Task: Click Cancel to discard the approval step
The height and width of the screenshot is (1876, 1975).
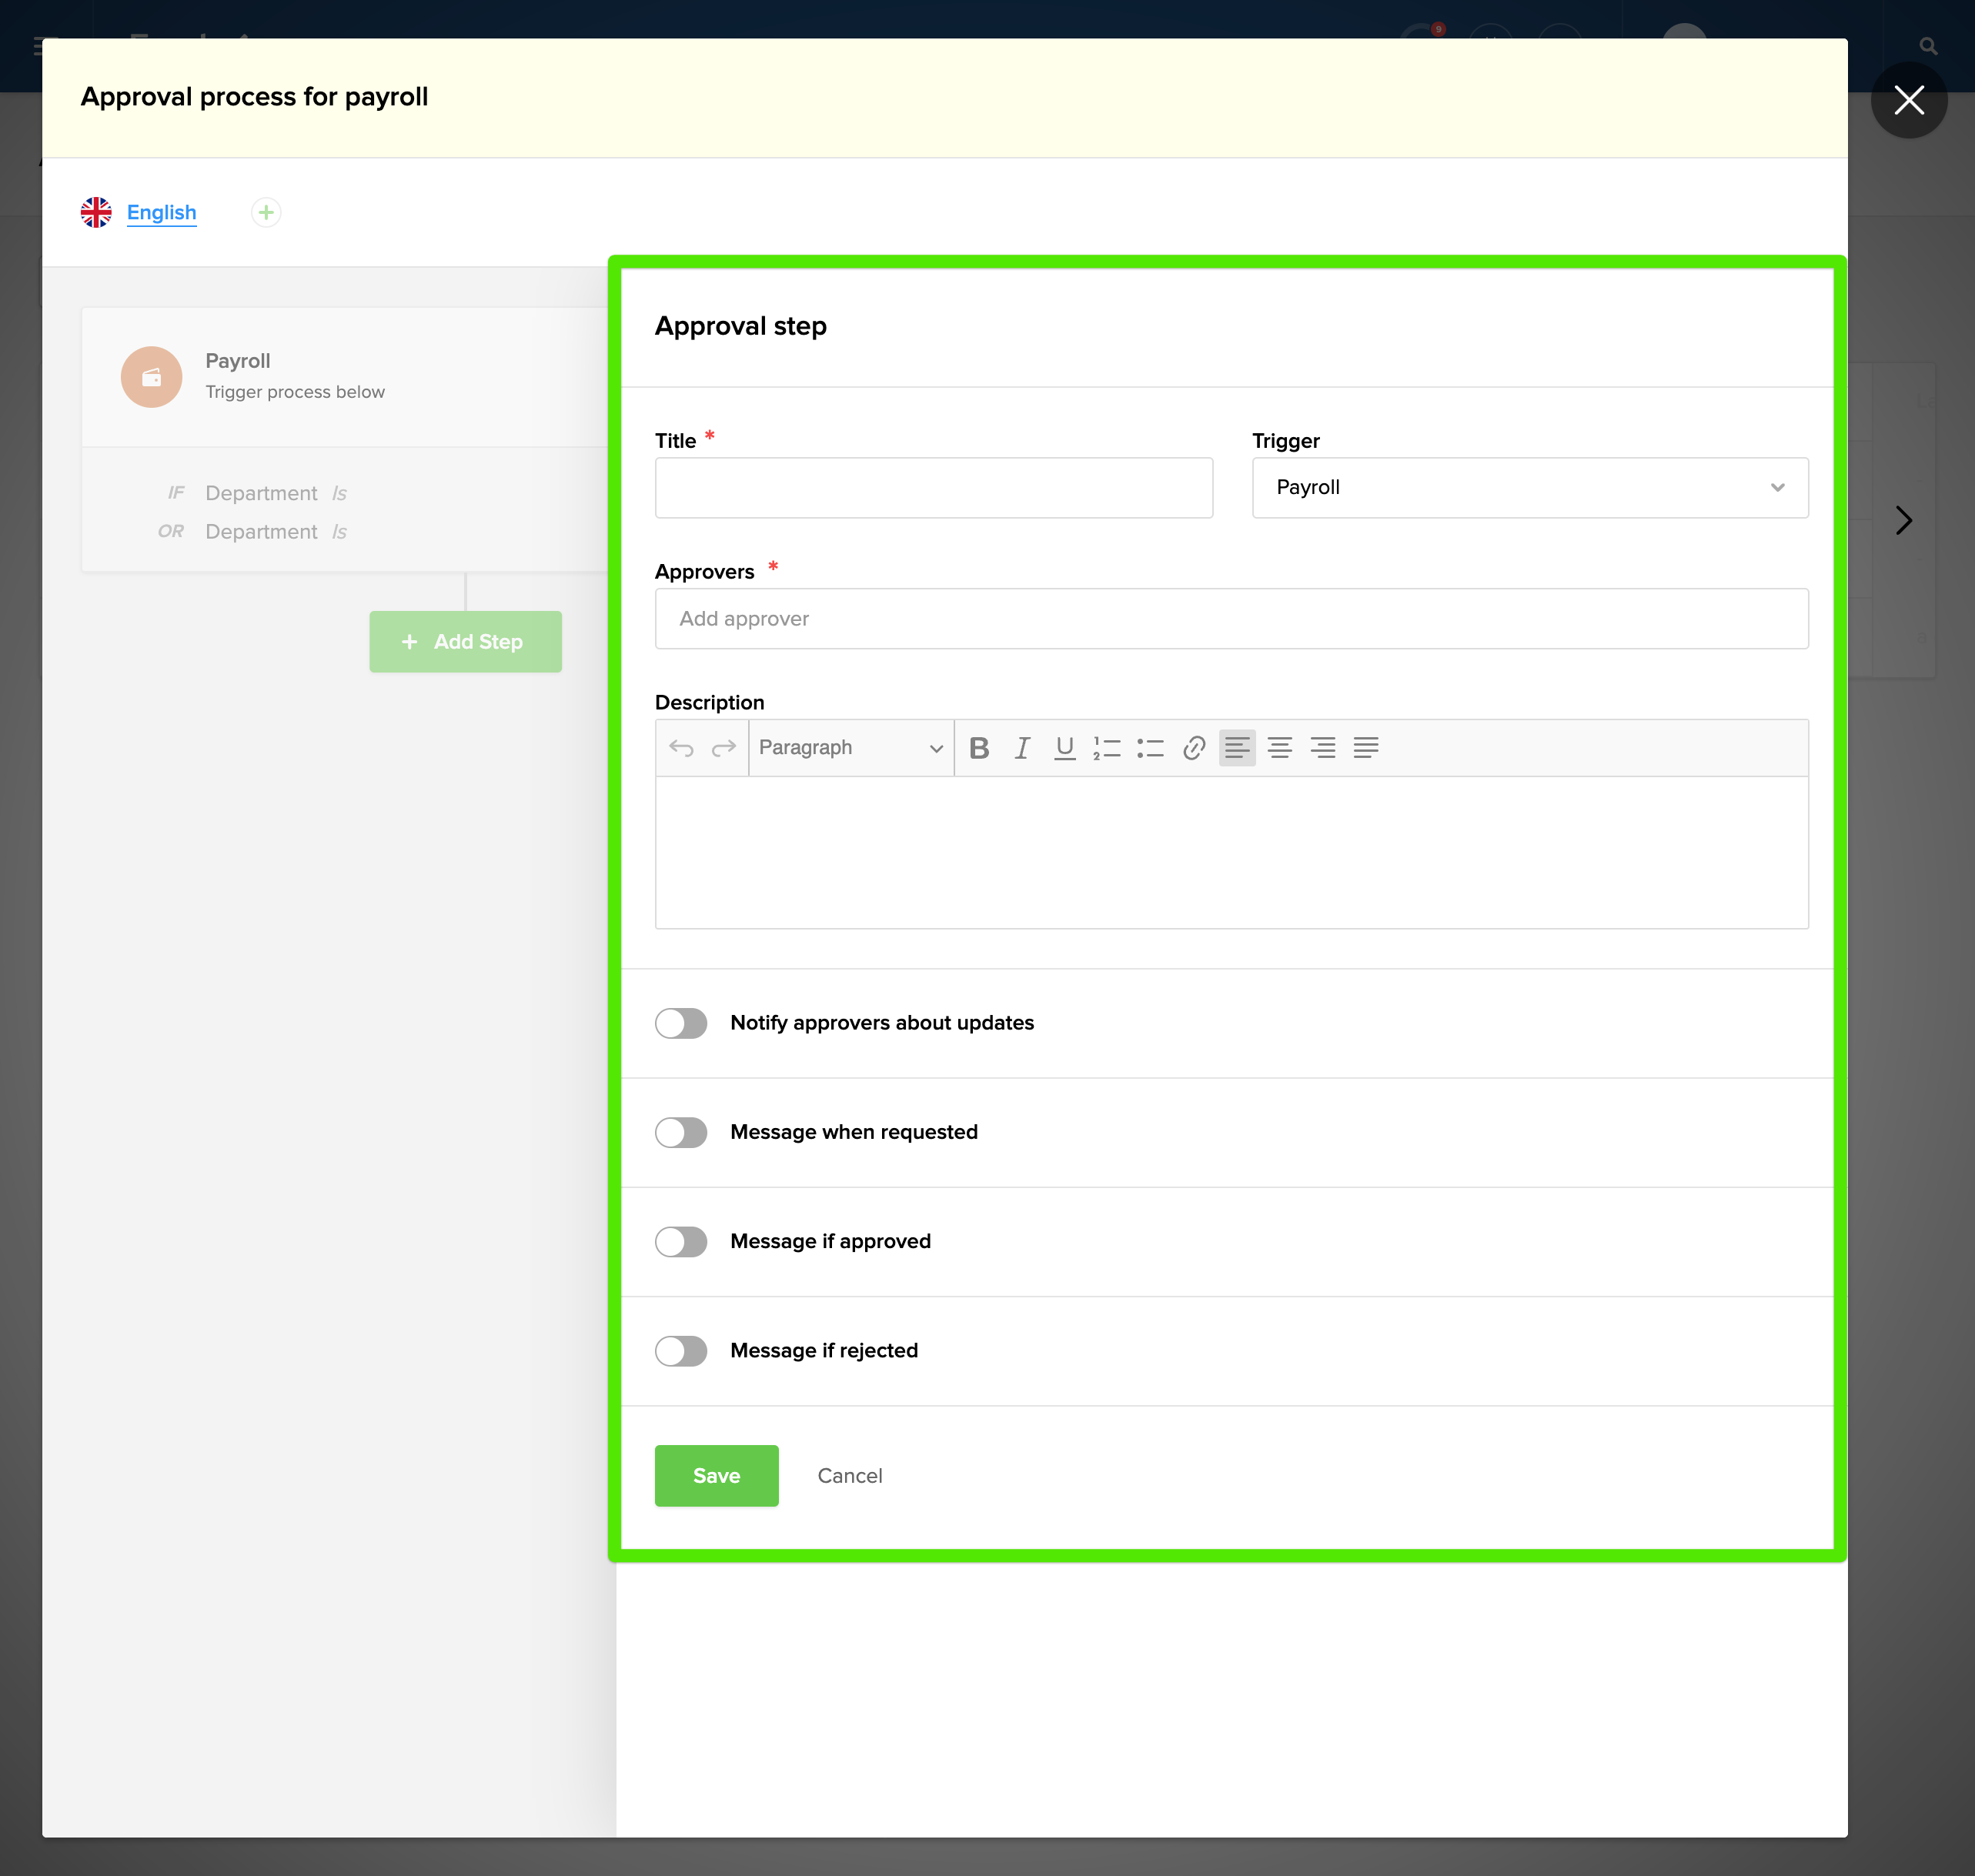Action: pyautogui.click(x=850, y=1475)
